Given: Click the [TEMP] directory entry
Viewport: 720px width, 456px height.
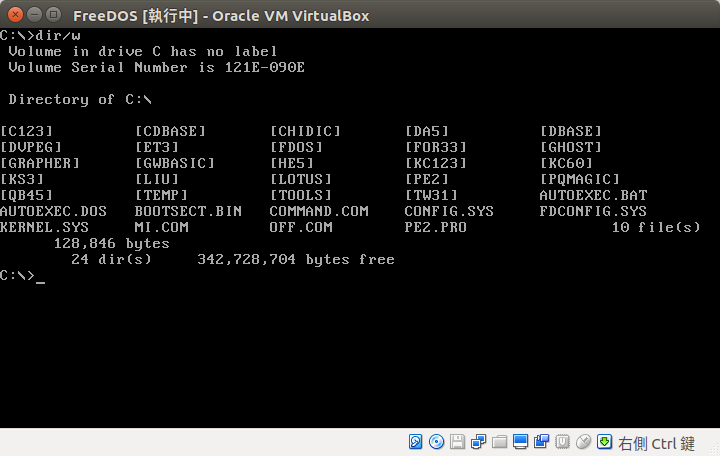Looking at the screenshot, I should click(x=161, y=195).
